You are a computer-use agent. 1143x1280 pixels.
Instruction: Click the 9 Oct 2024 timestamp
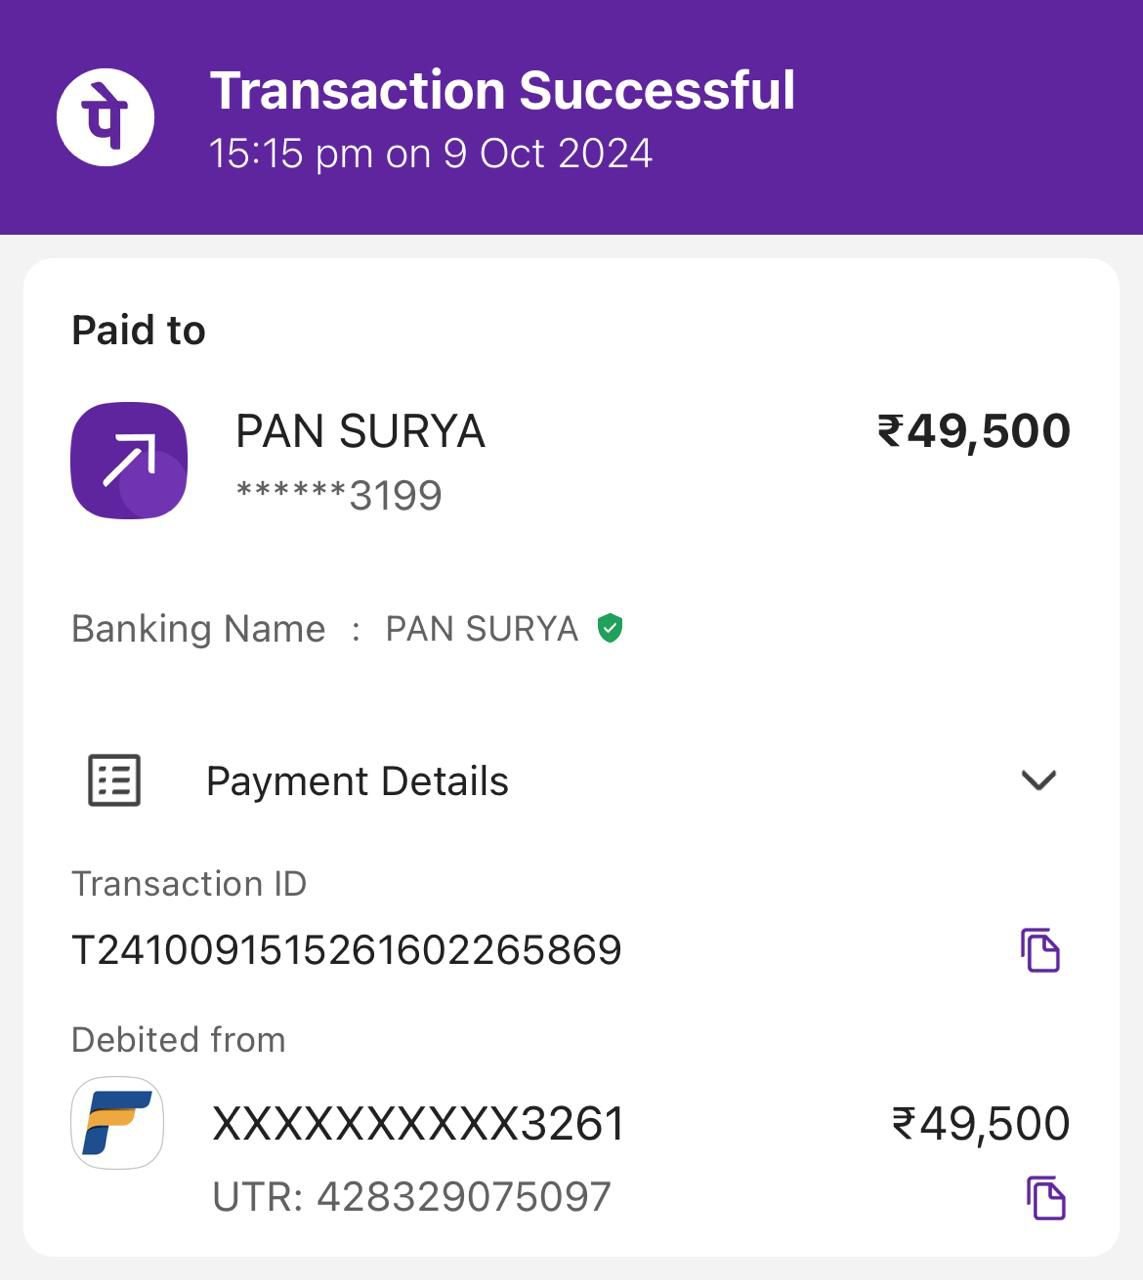[430, 153]
